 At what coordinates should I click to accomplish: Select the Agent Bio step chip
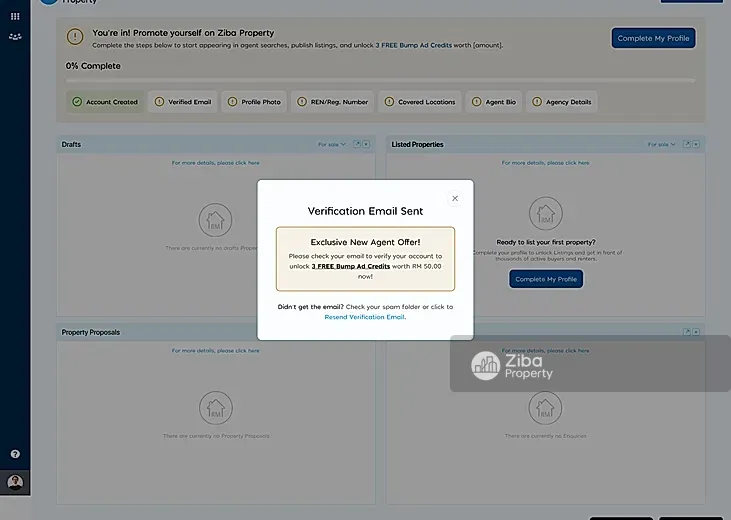pos(494,102)
